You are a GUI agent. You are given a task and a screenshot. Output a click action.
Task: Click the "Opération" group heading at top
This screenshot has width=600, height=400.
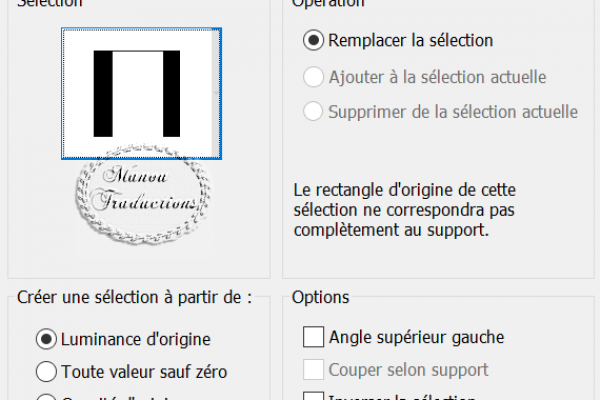tap(328, 3)
